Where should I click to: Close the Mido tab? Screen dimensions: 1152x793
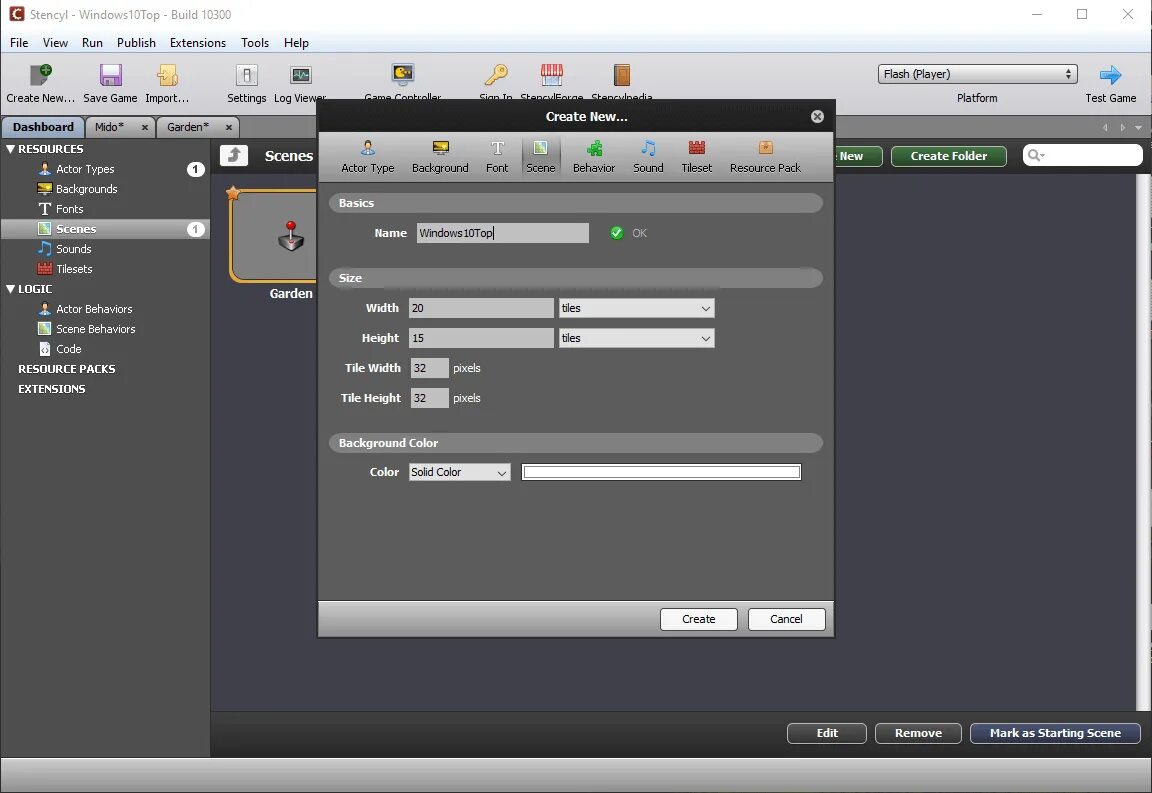tap(145, 127)
